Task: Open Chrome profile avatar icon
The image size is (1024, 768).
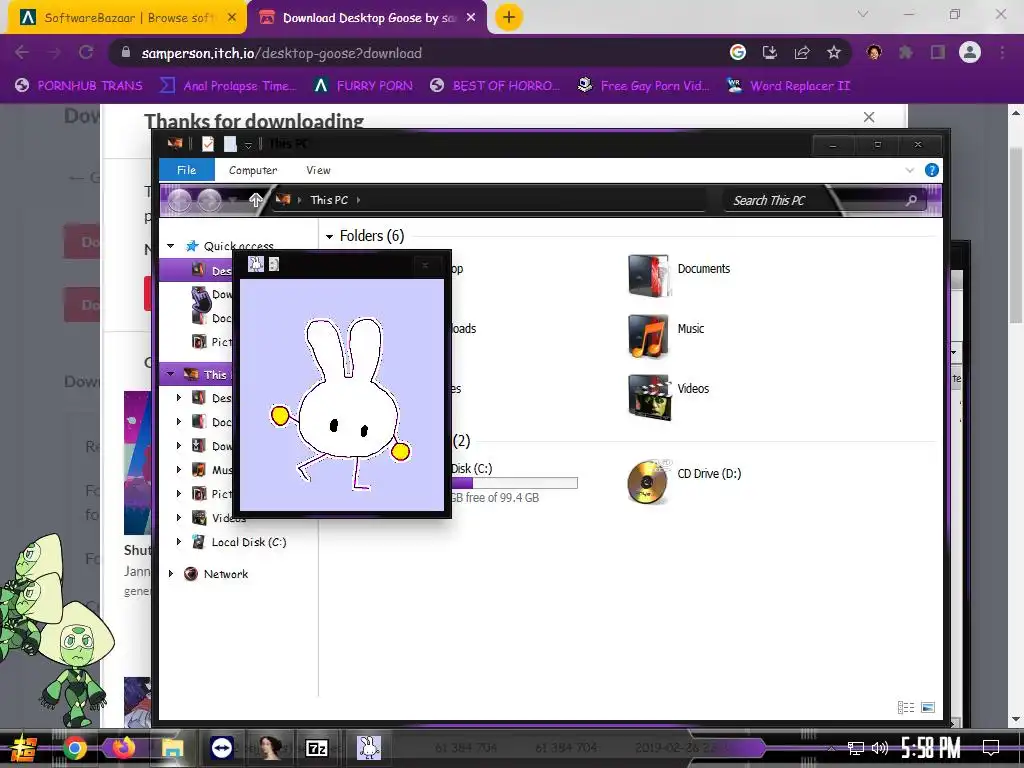Action: 970,52
